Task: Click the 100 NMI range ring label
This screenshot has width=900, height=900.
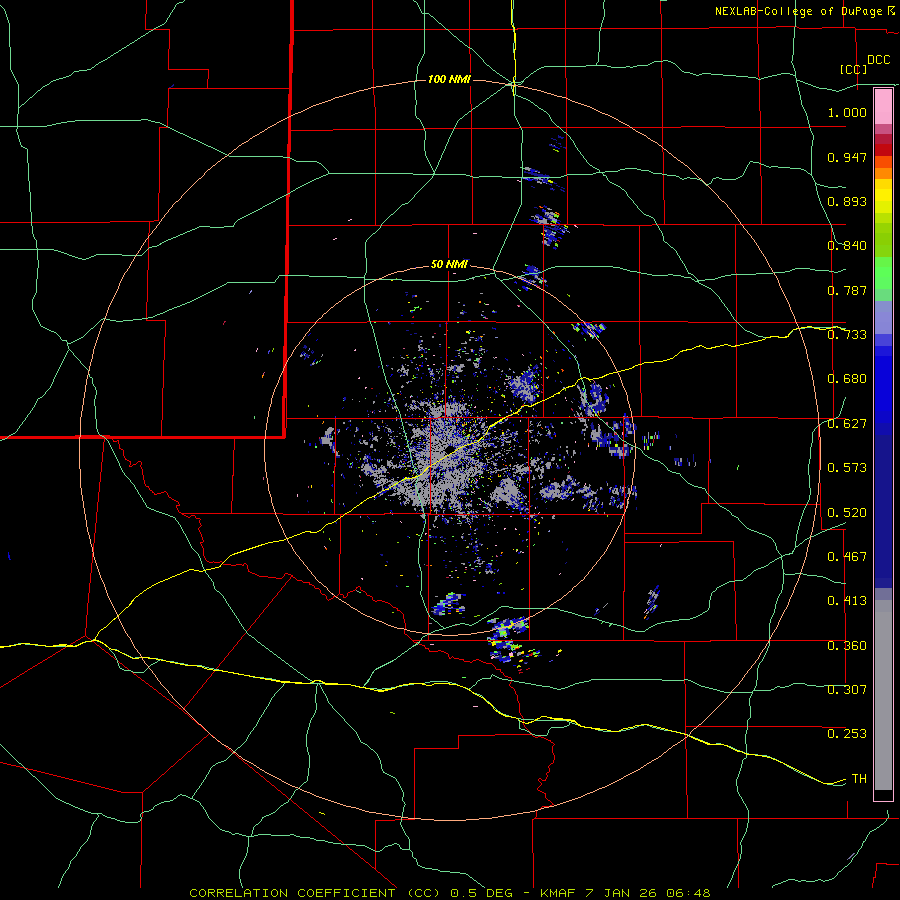Action: [x=449, y=79]
